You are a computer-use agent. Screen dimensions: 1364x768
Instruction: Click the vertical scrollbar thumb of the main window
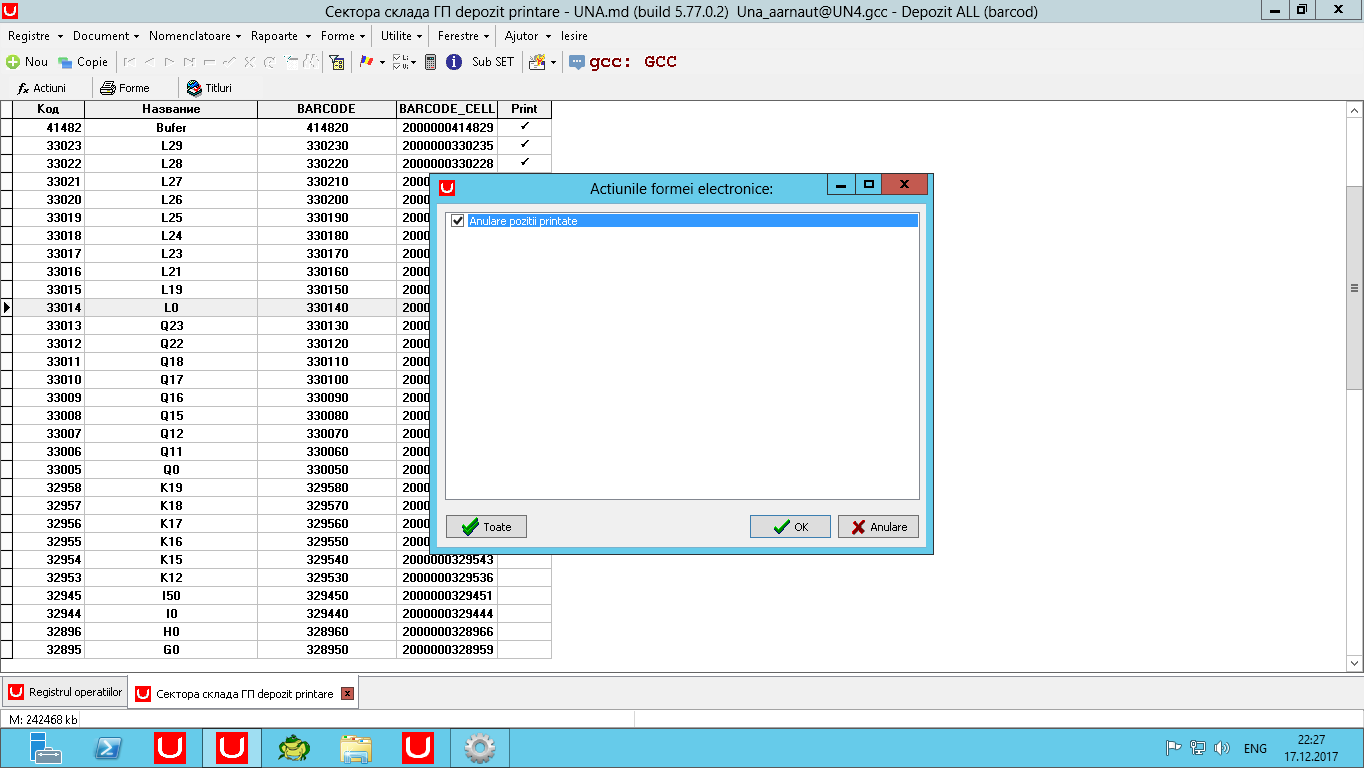[x=1355, y=287]
